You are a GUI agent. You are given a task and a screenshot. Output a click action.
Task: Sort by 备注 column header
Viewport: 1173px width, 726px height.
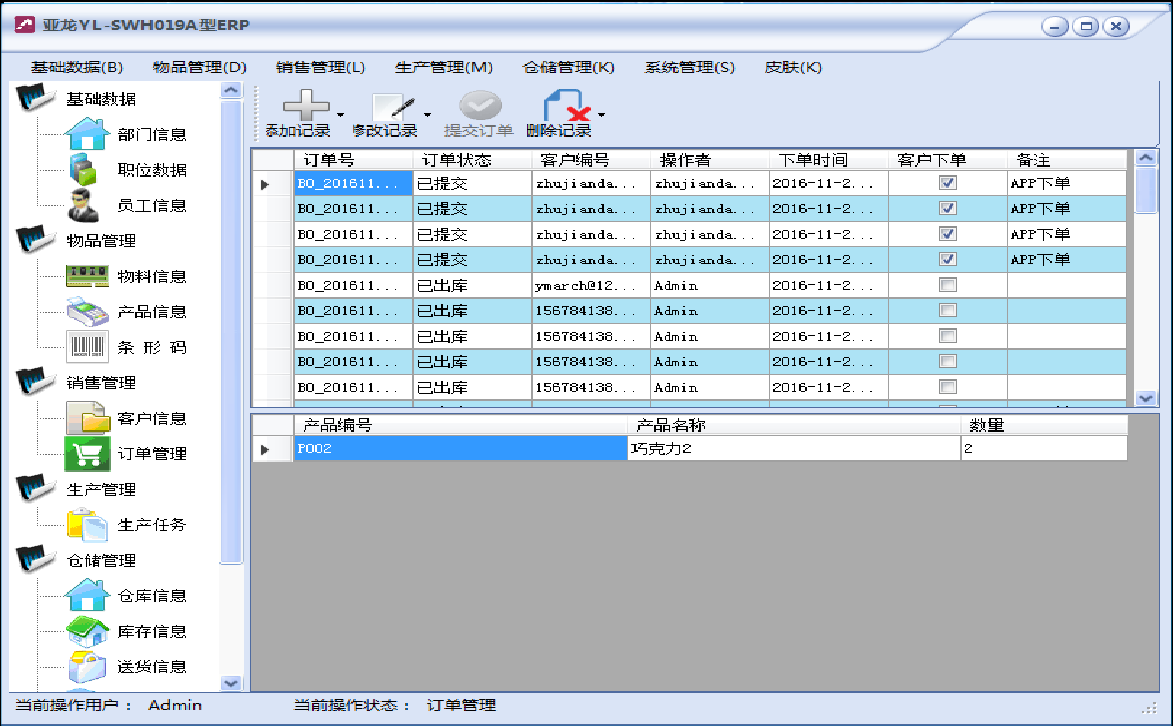[x=1067, y=159]
